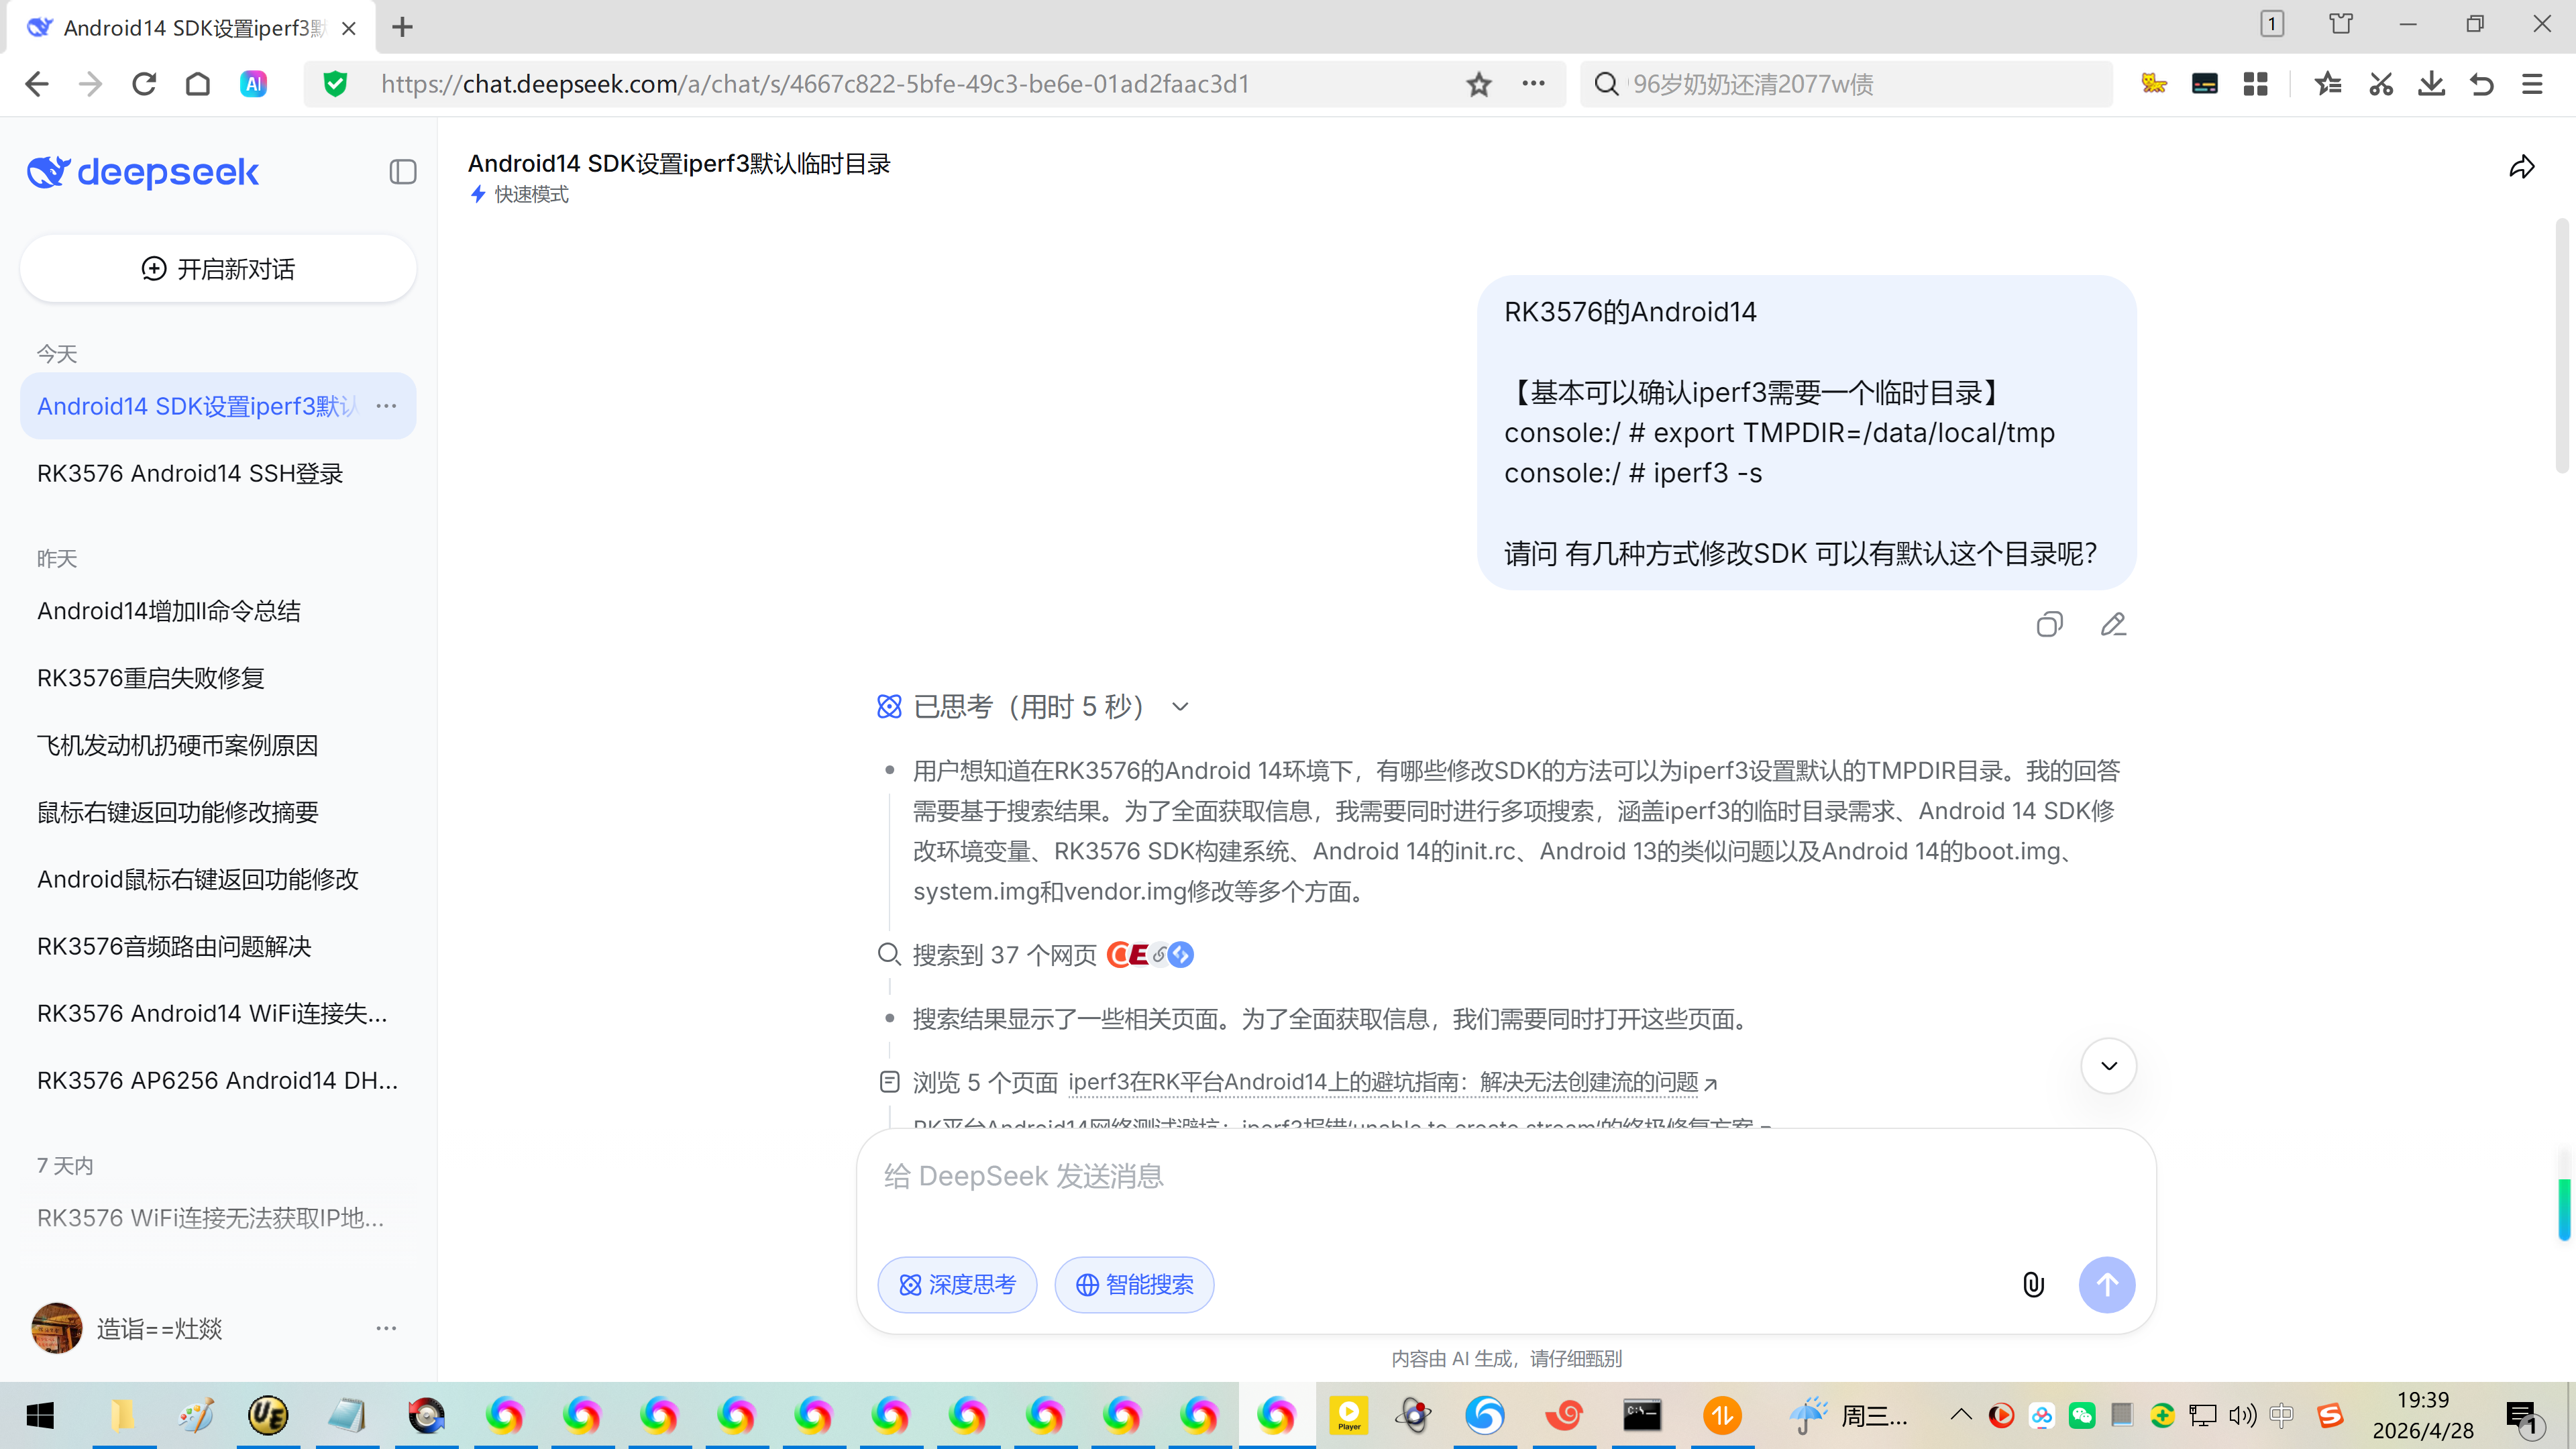Open the browser downloads icon

pos(2431,85)
